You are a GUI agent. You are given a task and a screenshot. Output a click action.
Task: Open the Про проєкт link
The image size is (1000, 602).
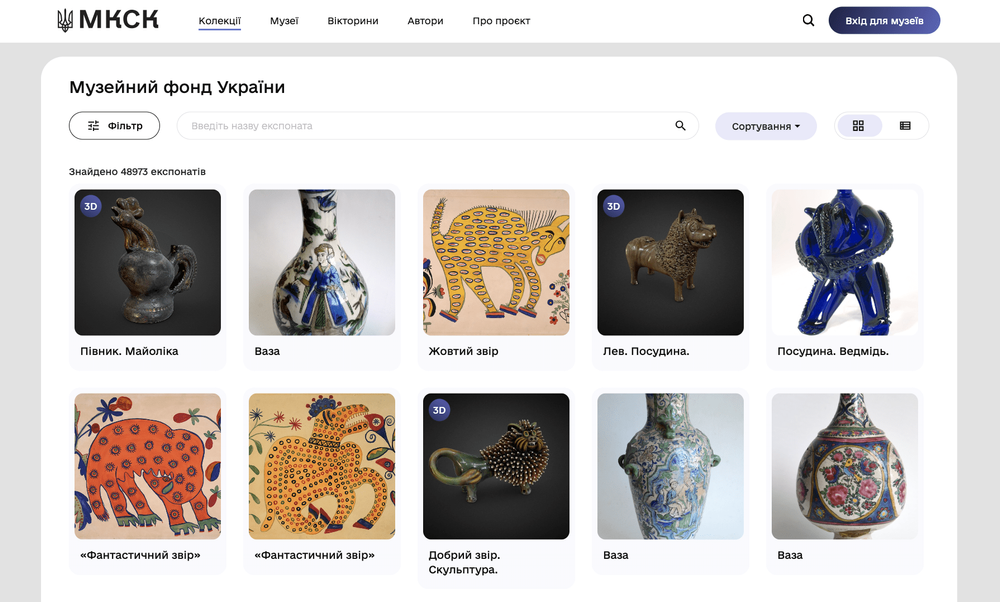(501, 20)
